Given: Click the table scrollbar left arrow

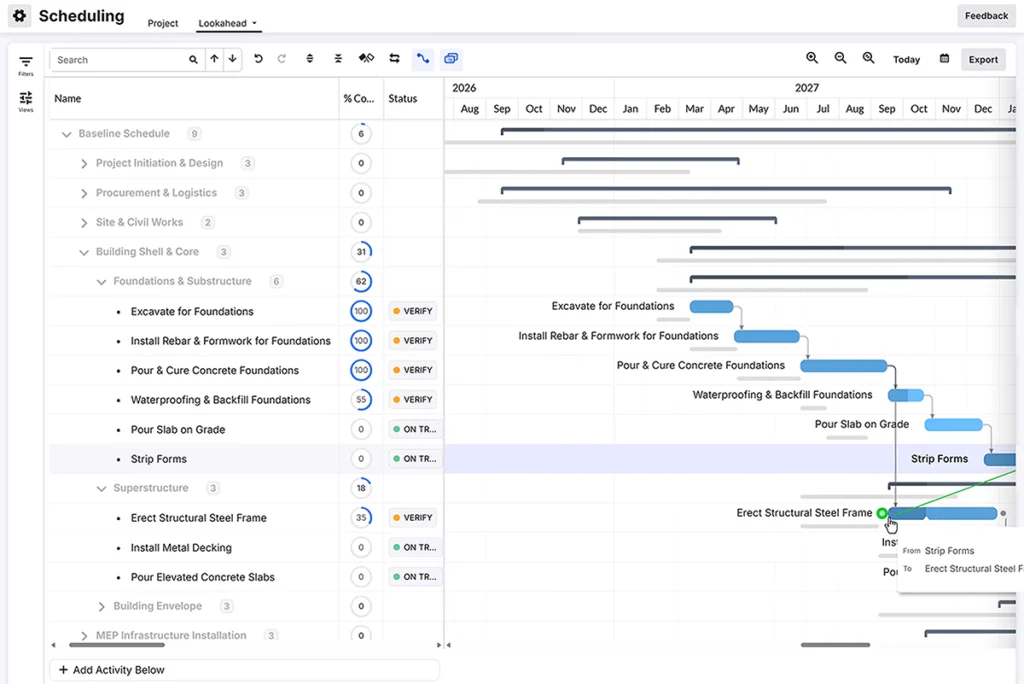Looking at the screenshot, I should (x=54, y=645).
